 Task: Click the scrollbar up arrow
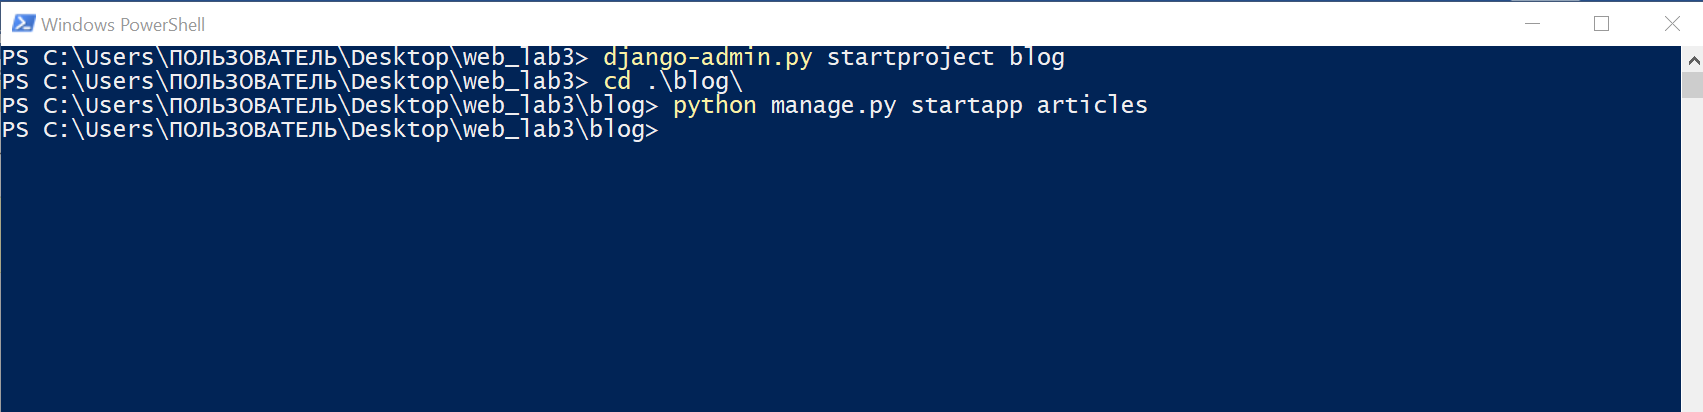tap(1693, 60)
